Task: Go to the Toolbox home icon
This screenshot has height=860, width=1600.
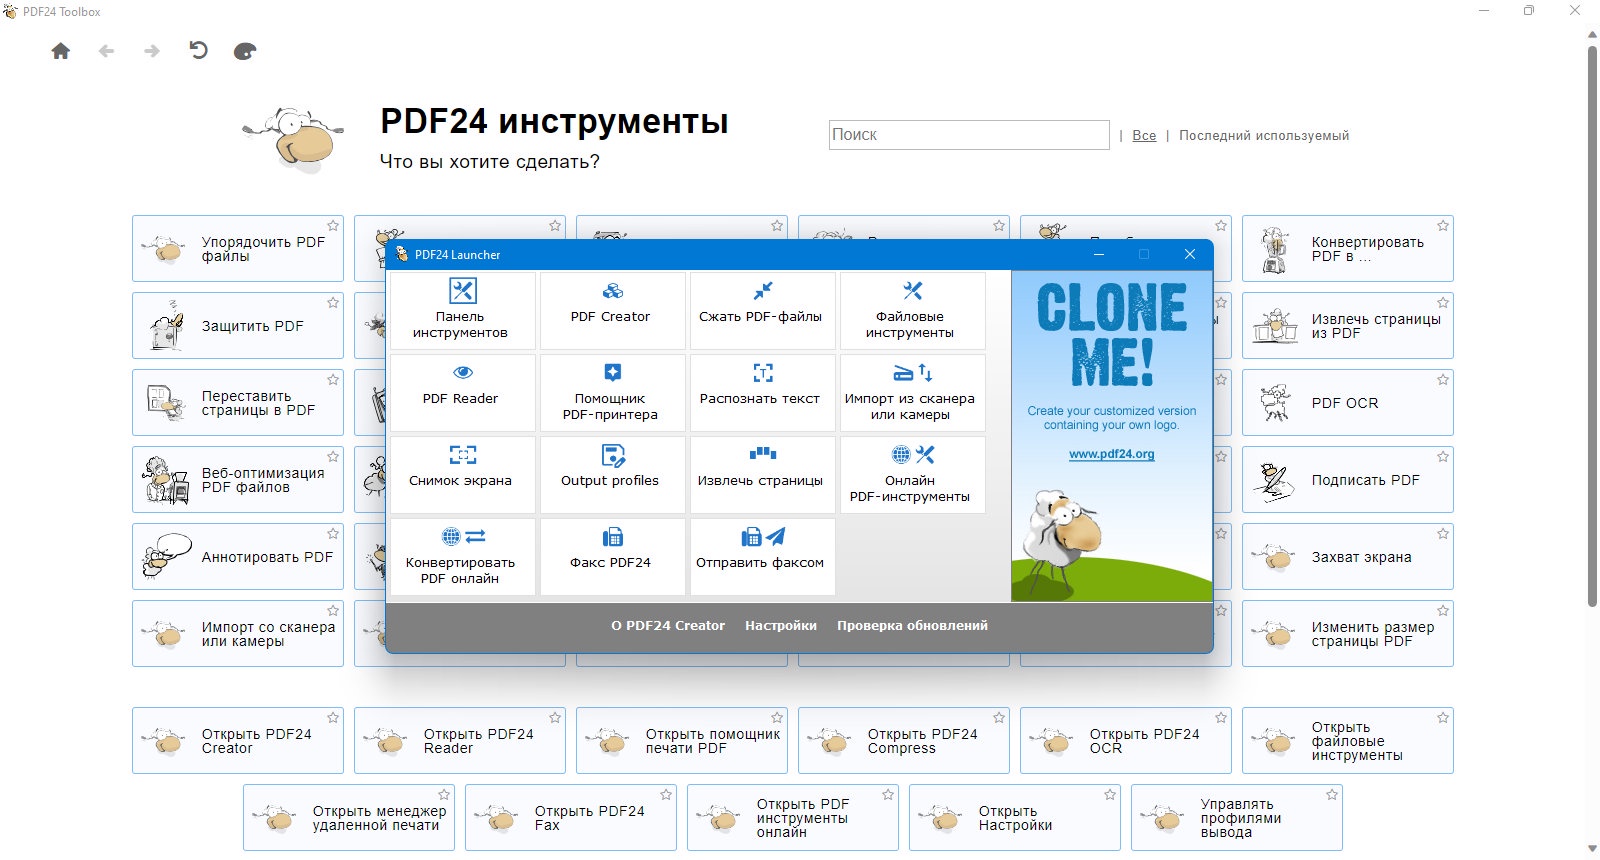Action: [61, 51]
